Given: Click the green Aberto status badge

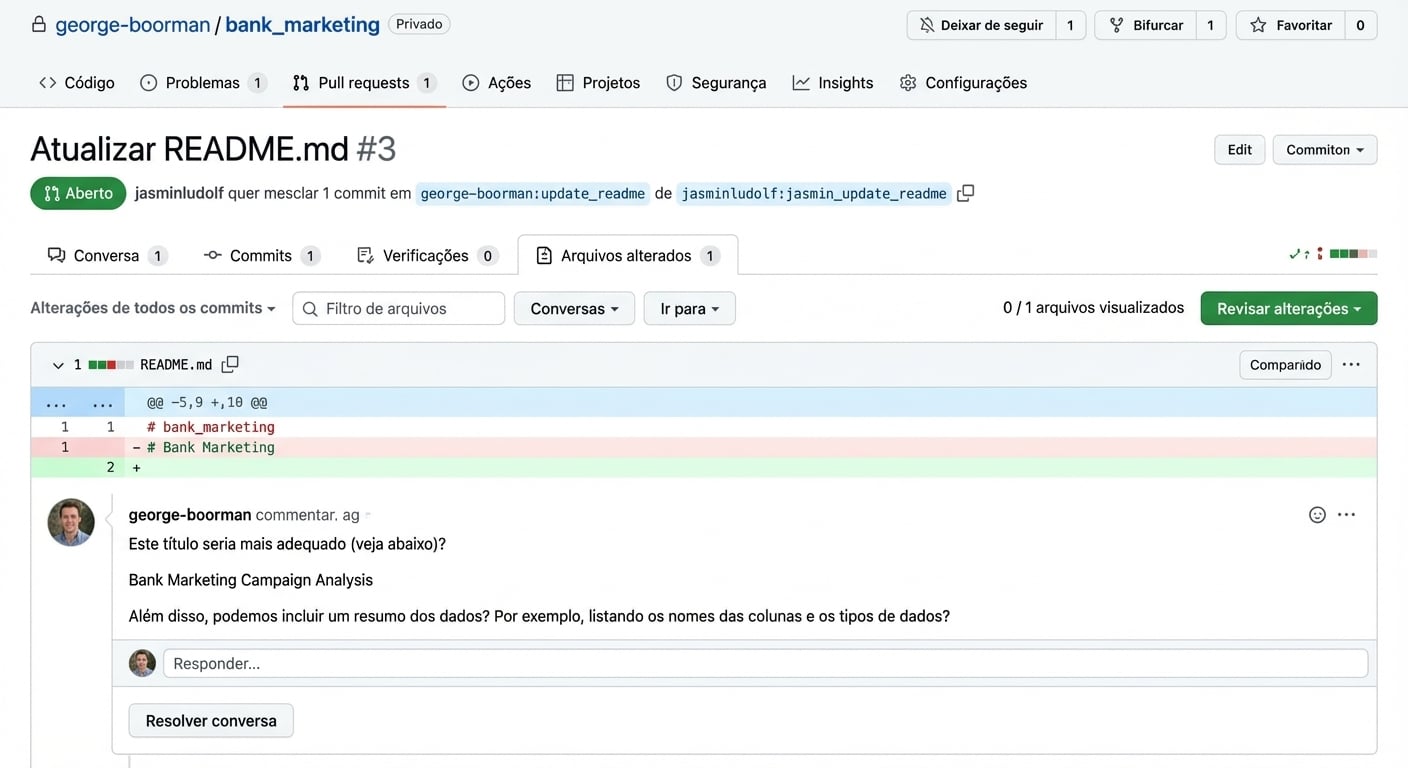Looking at the screenshot, I should (78, 194).
